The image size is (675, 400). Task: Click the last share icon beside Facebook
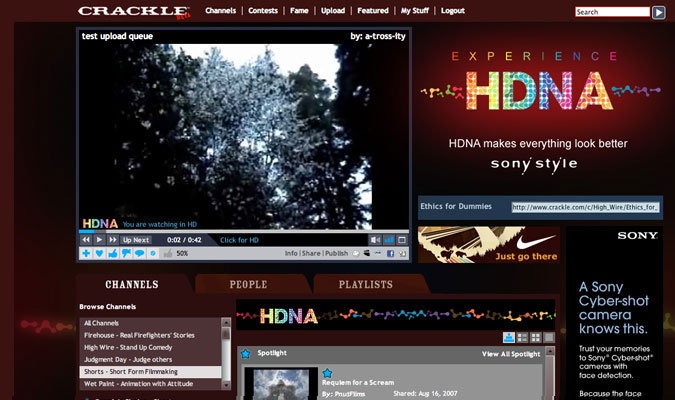click(x=403, y=253)
